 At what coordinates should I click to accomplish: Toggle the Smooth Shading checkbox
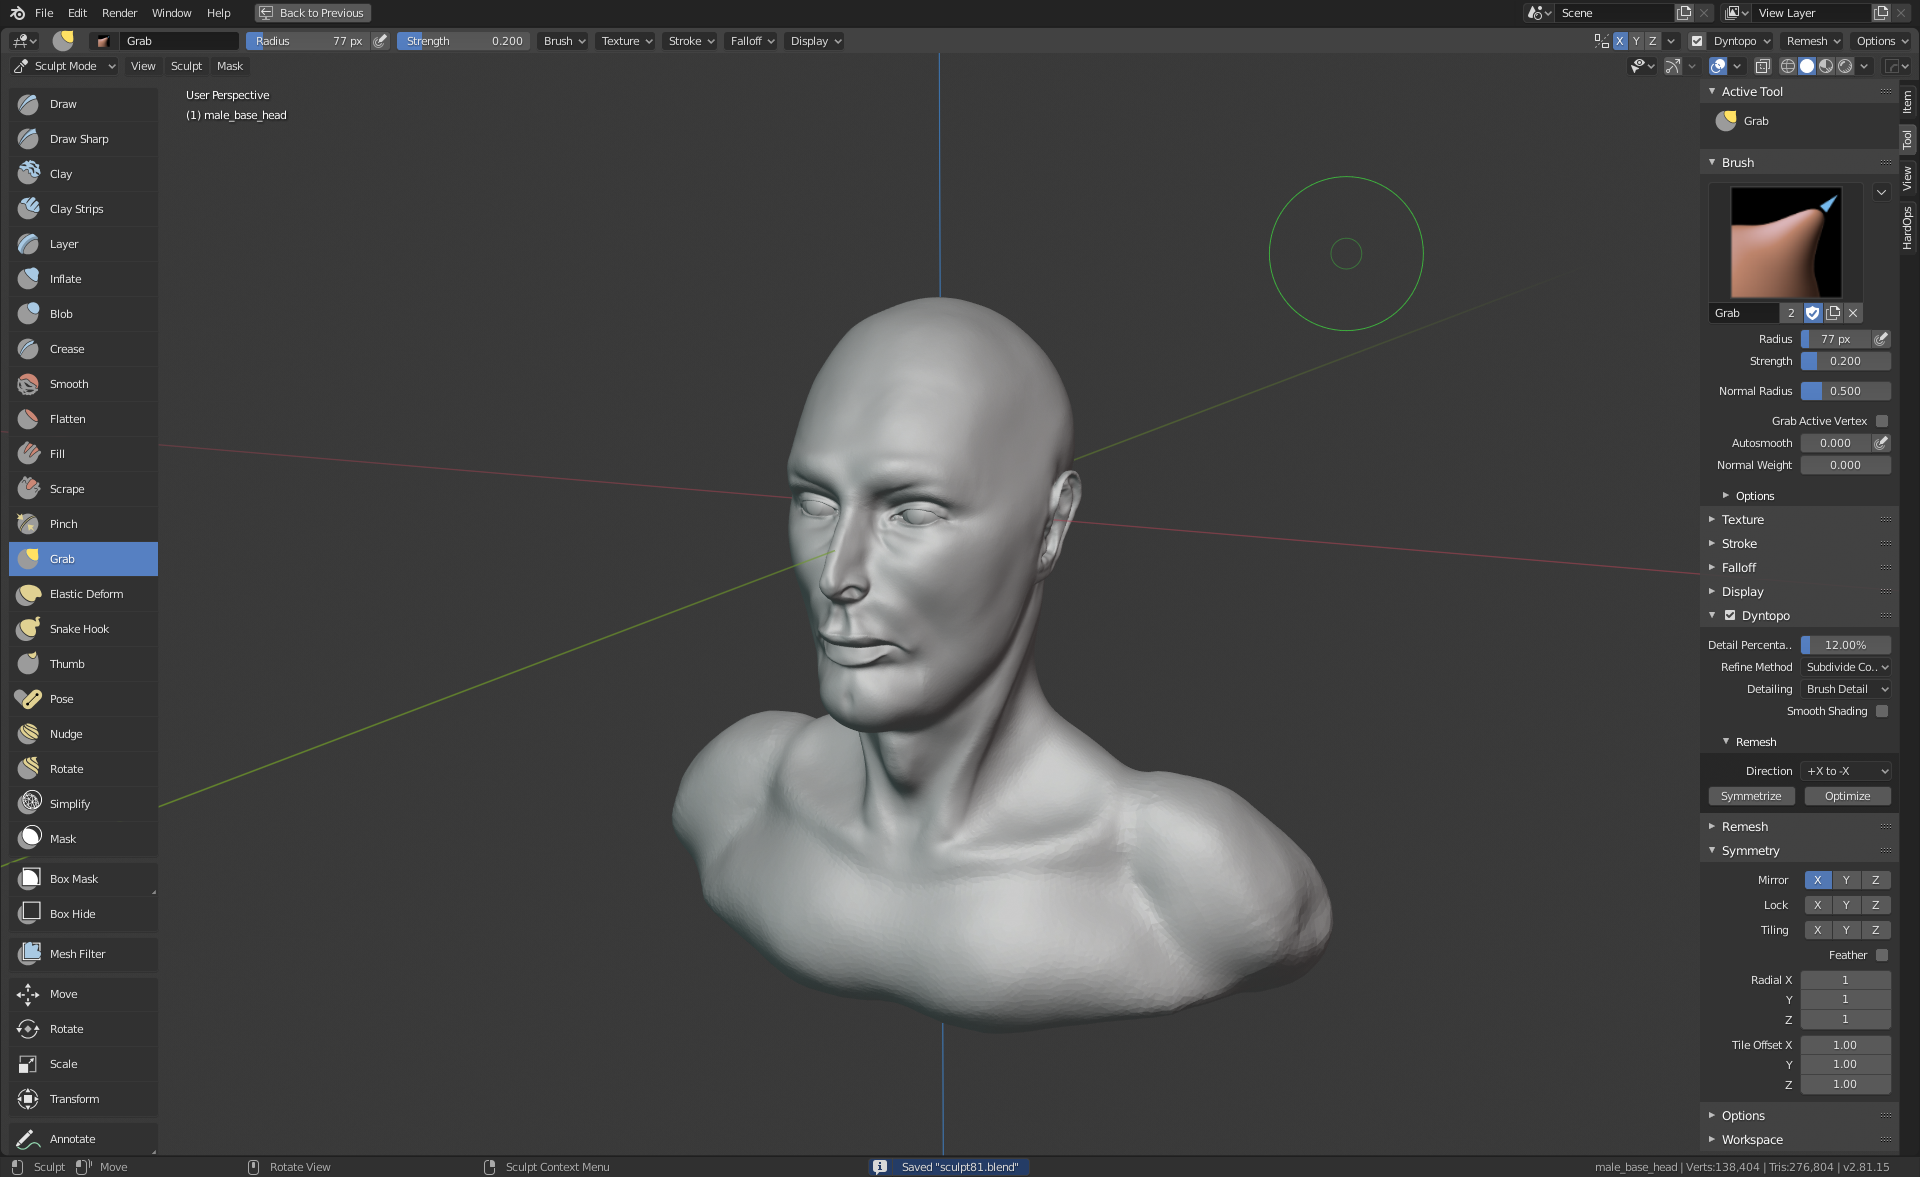pyautogui.click(x=1881, y=711)
